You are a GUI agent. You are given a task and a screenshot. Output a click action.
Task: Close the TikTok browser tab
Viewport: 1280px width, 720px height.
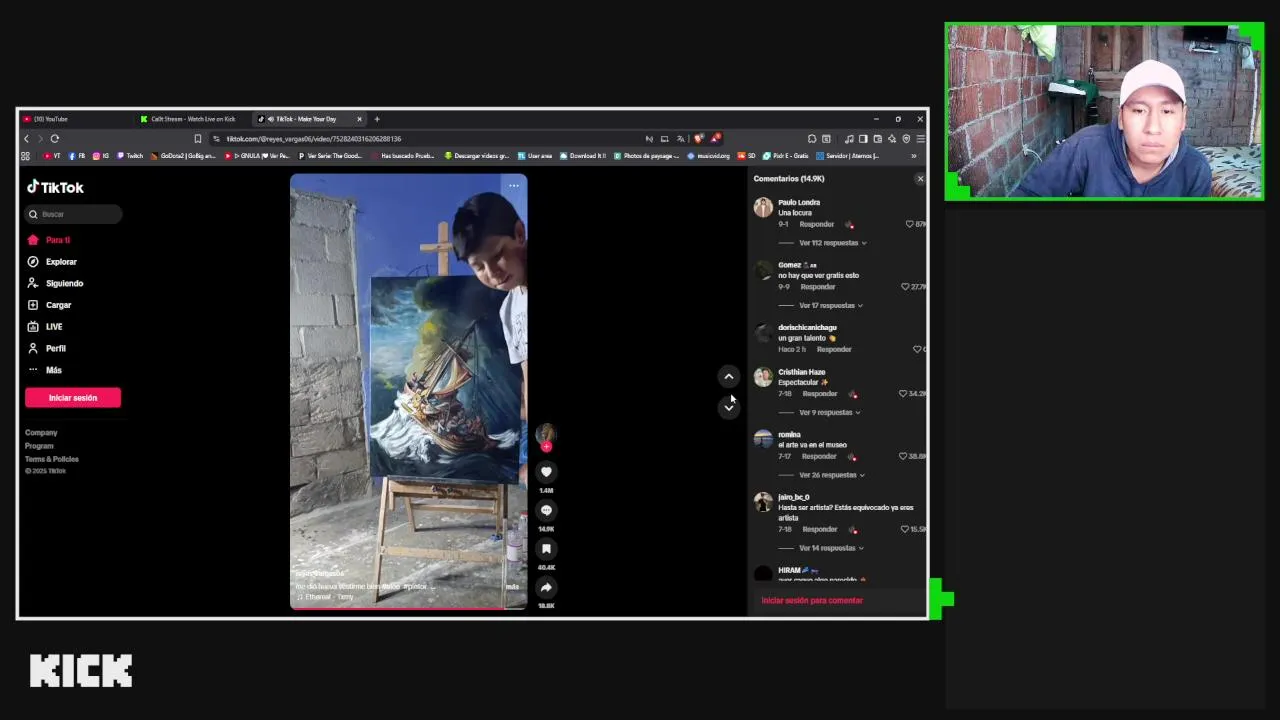tap(359, 119)
